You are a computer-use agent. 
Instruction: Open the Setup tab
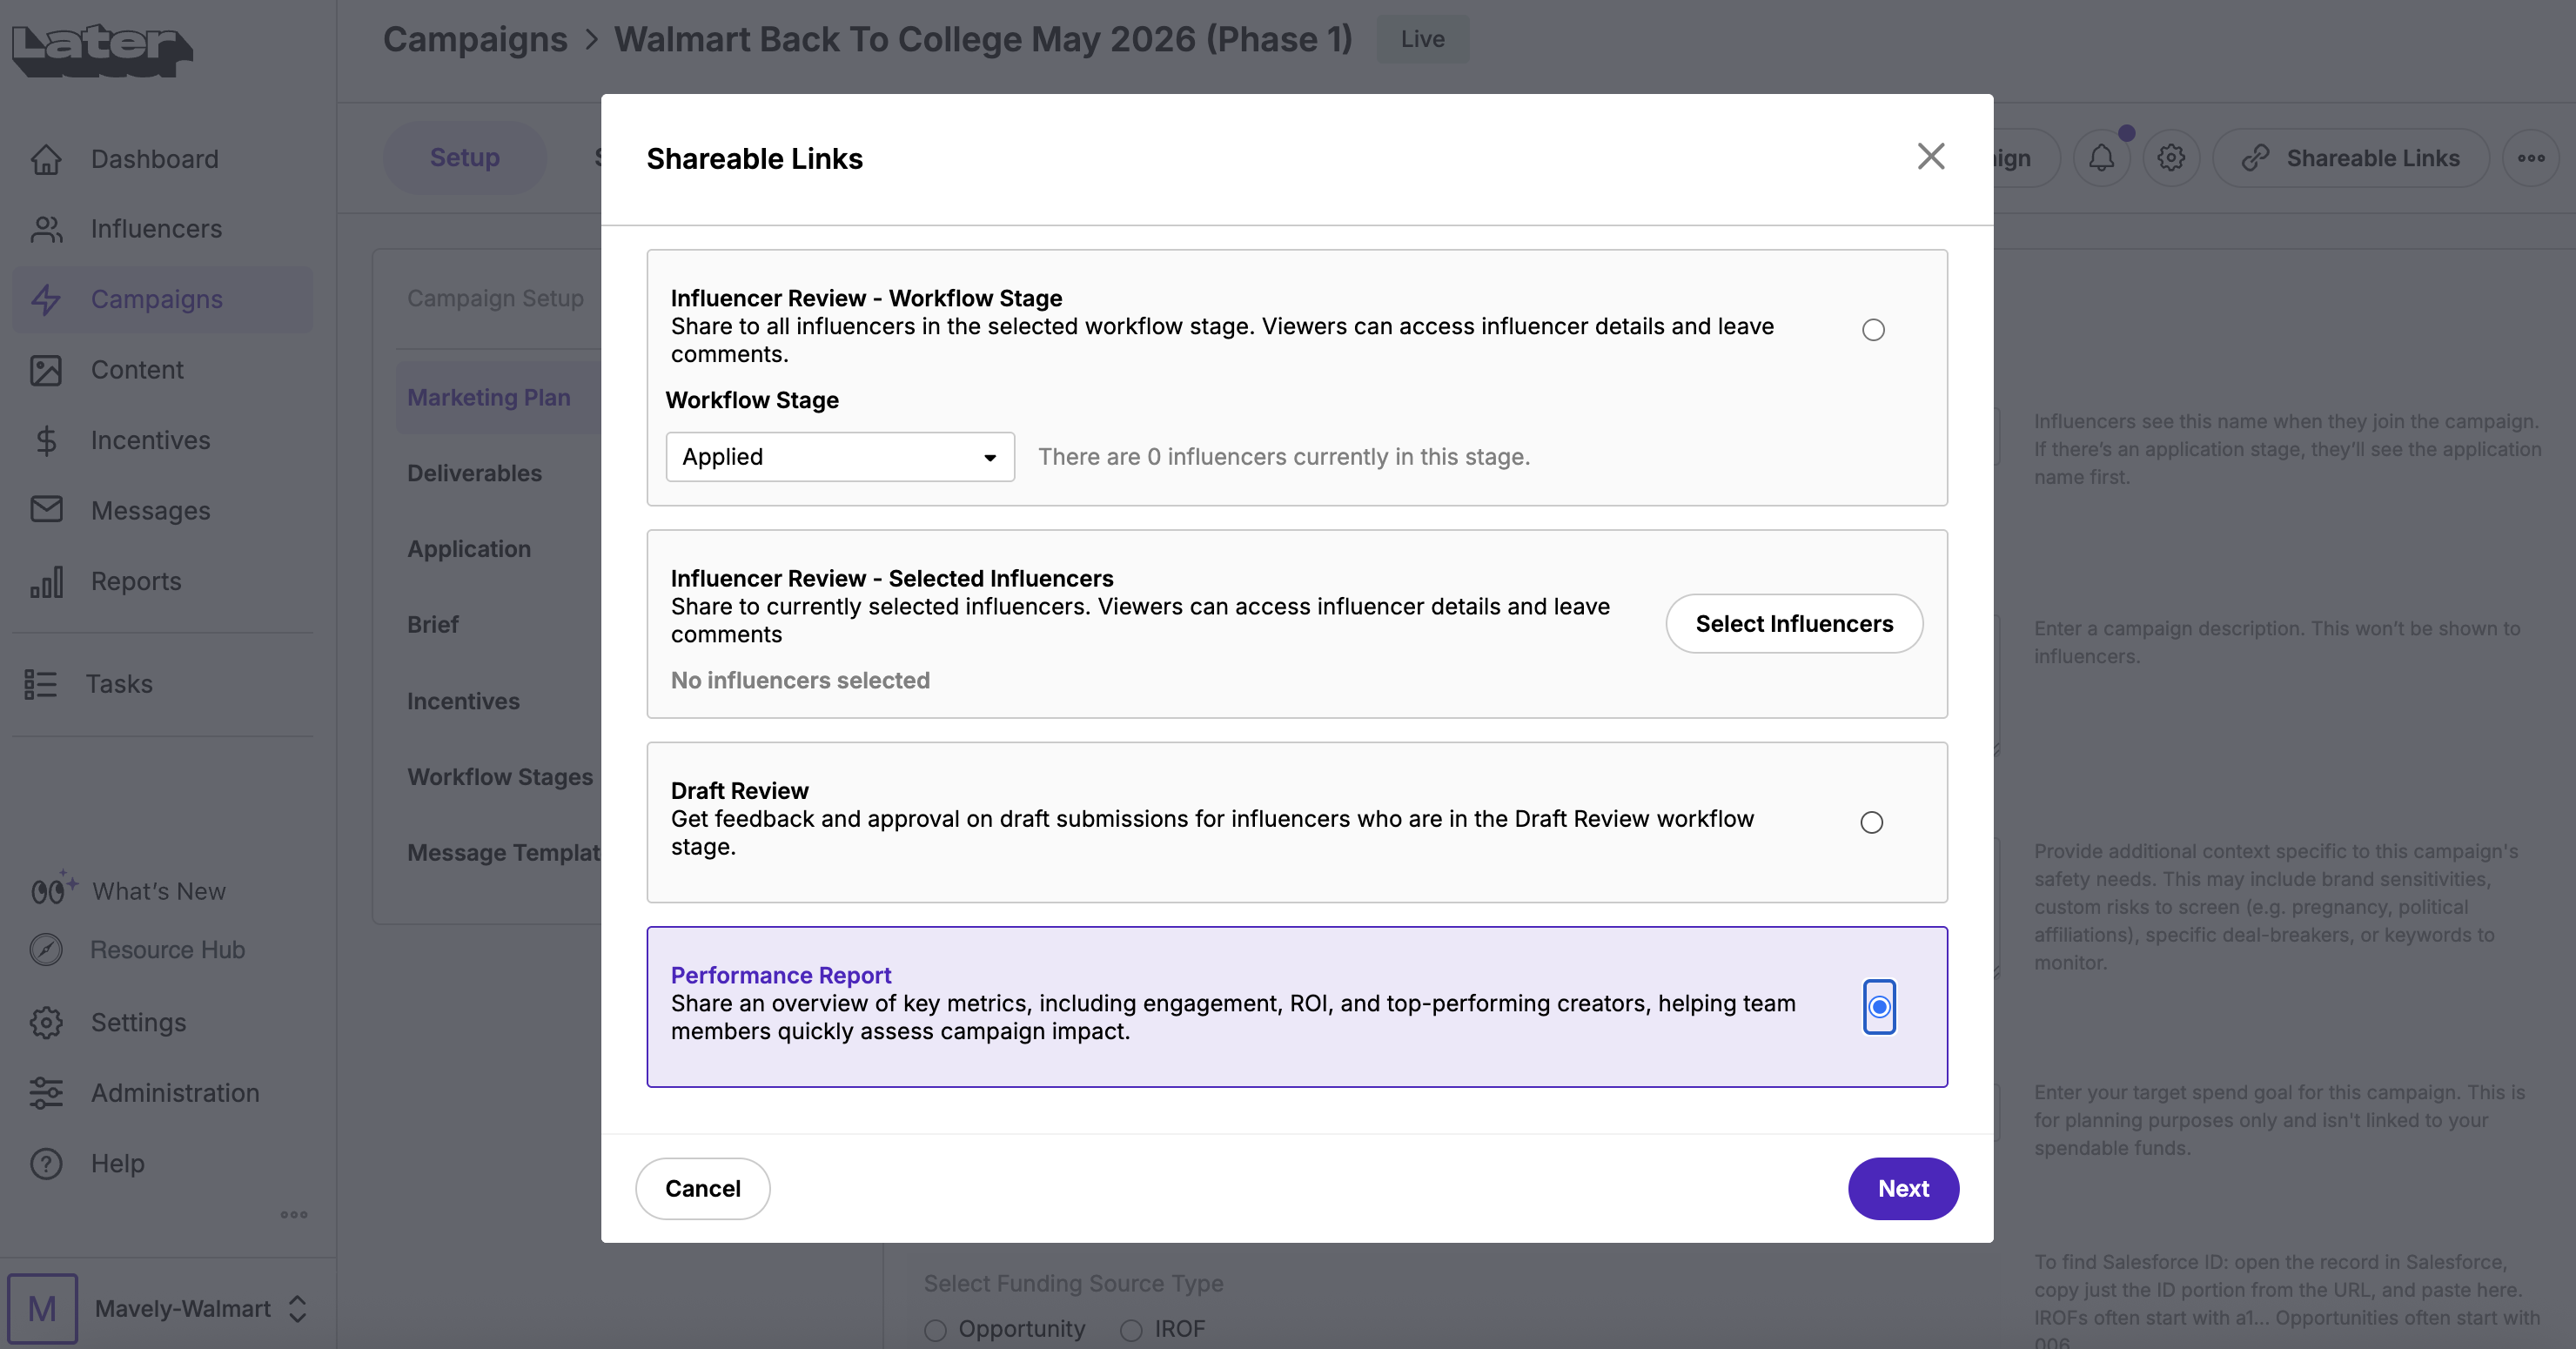click(465, 158)
